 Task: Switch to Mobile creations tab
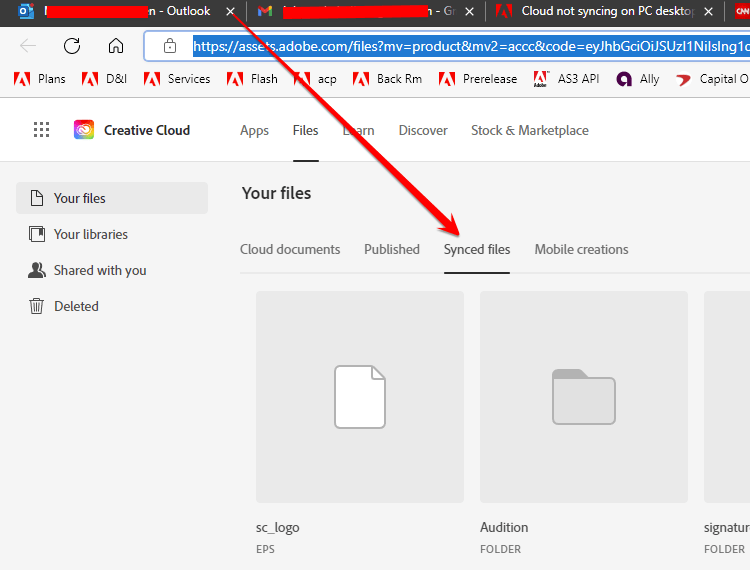pos(581,249)
